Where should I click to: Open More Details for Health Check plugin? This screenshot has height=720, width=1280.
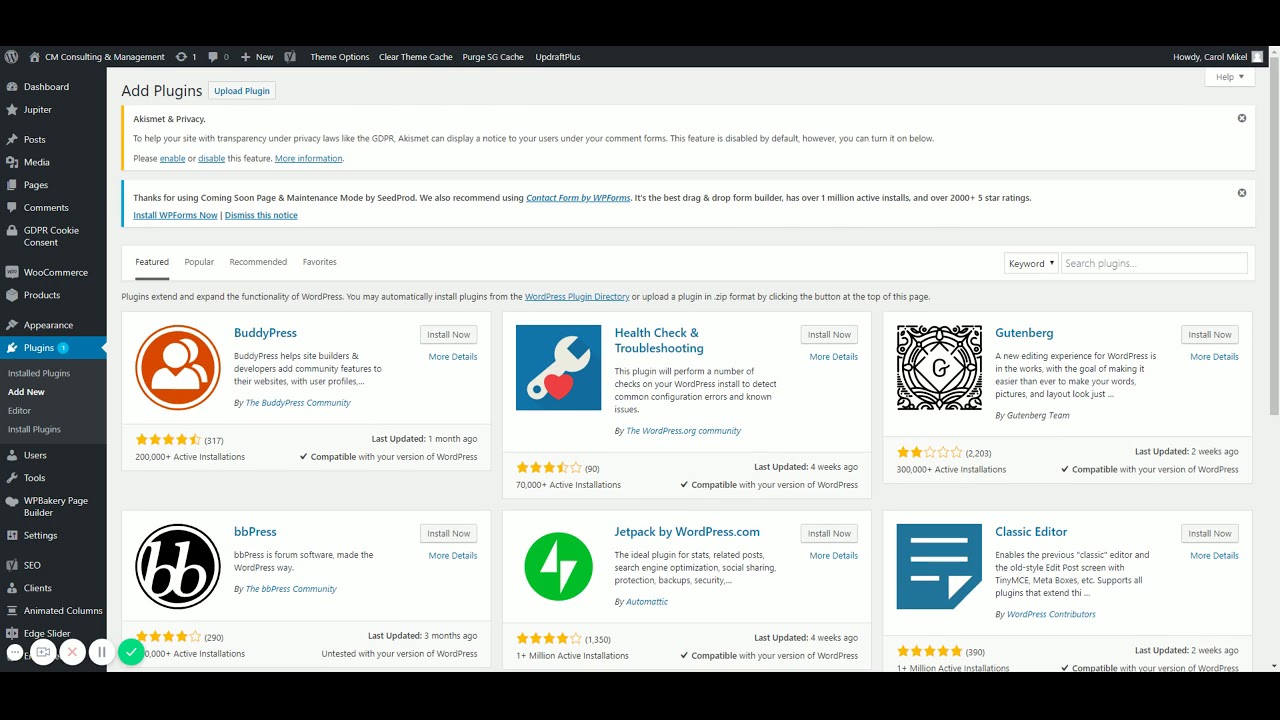click(x=834, y=357)
